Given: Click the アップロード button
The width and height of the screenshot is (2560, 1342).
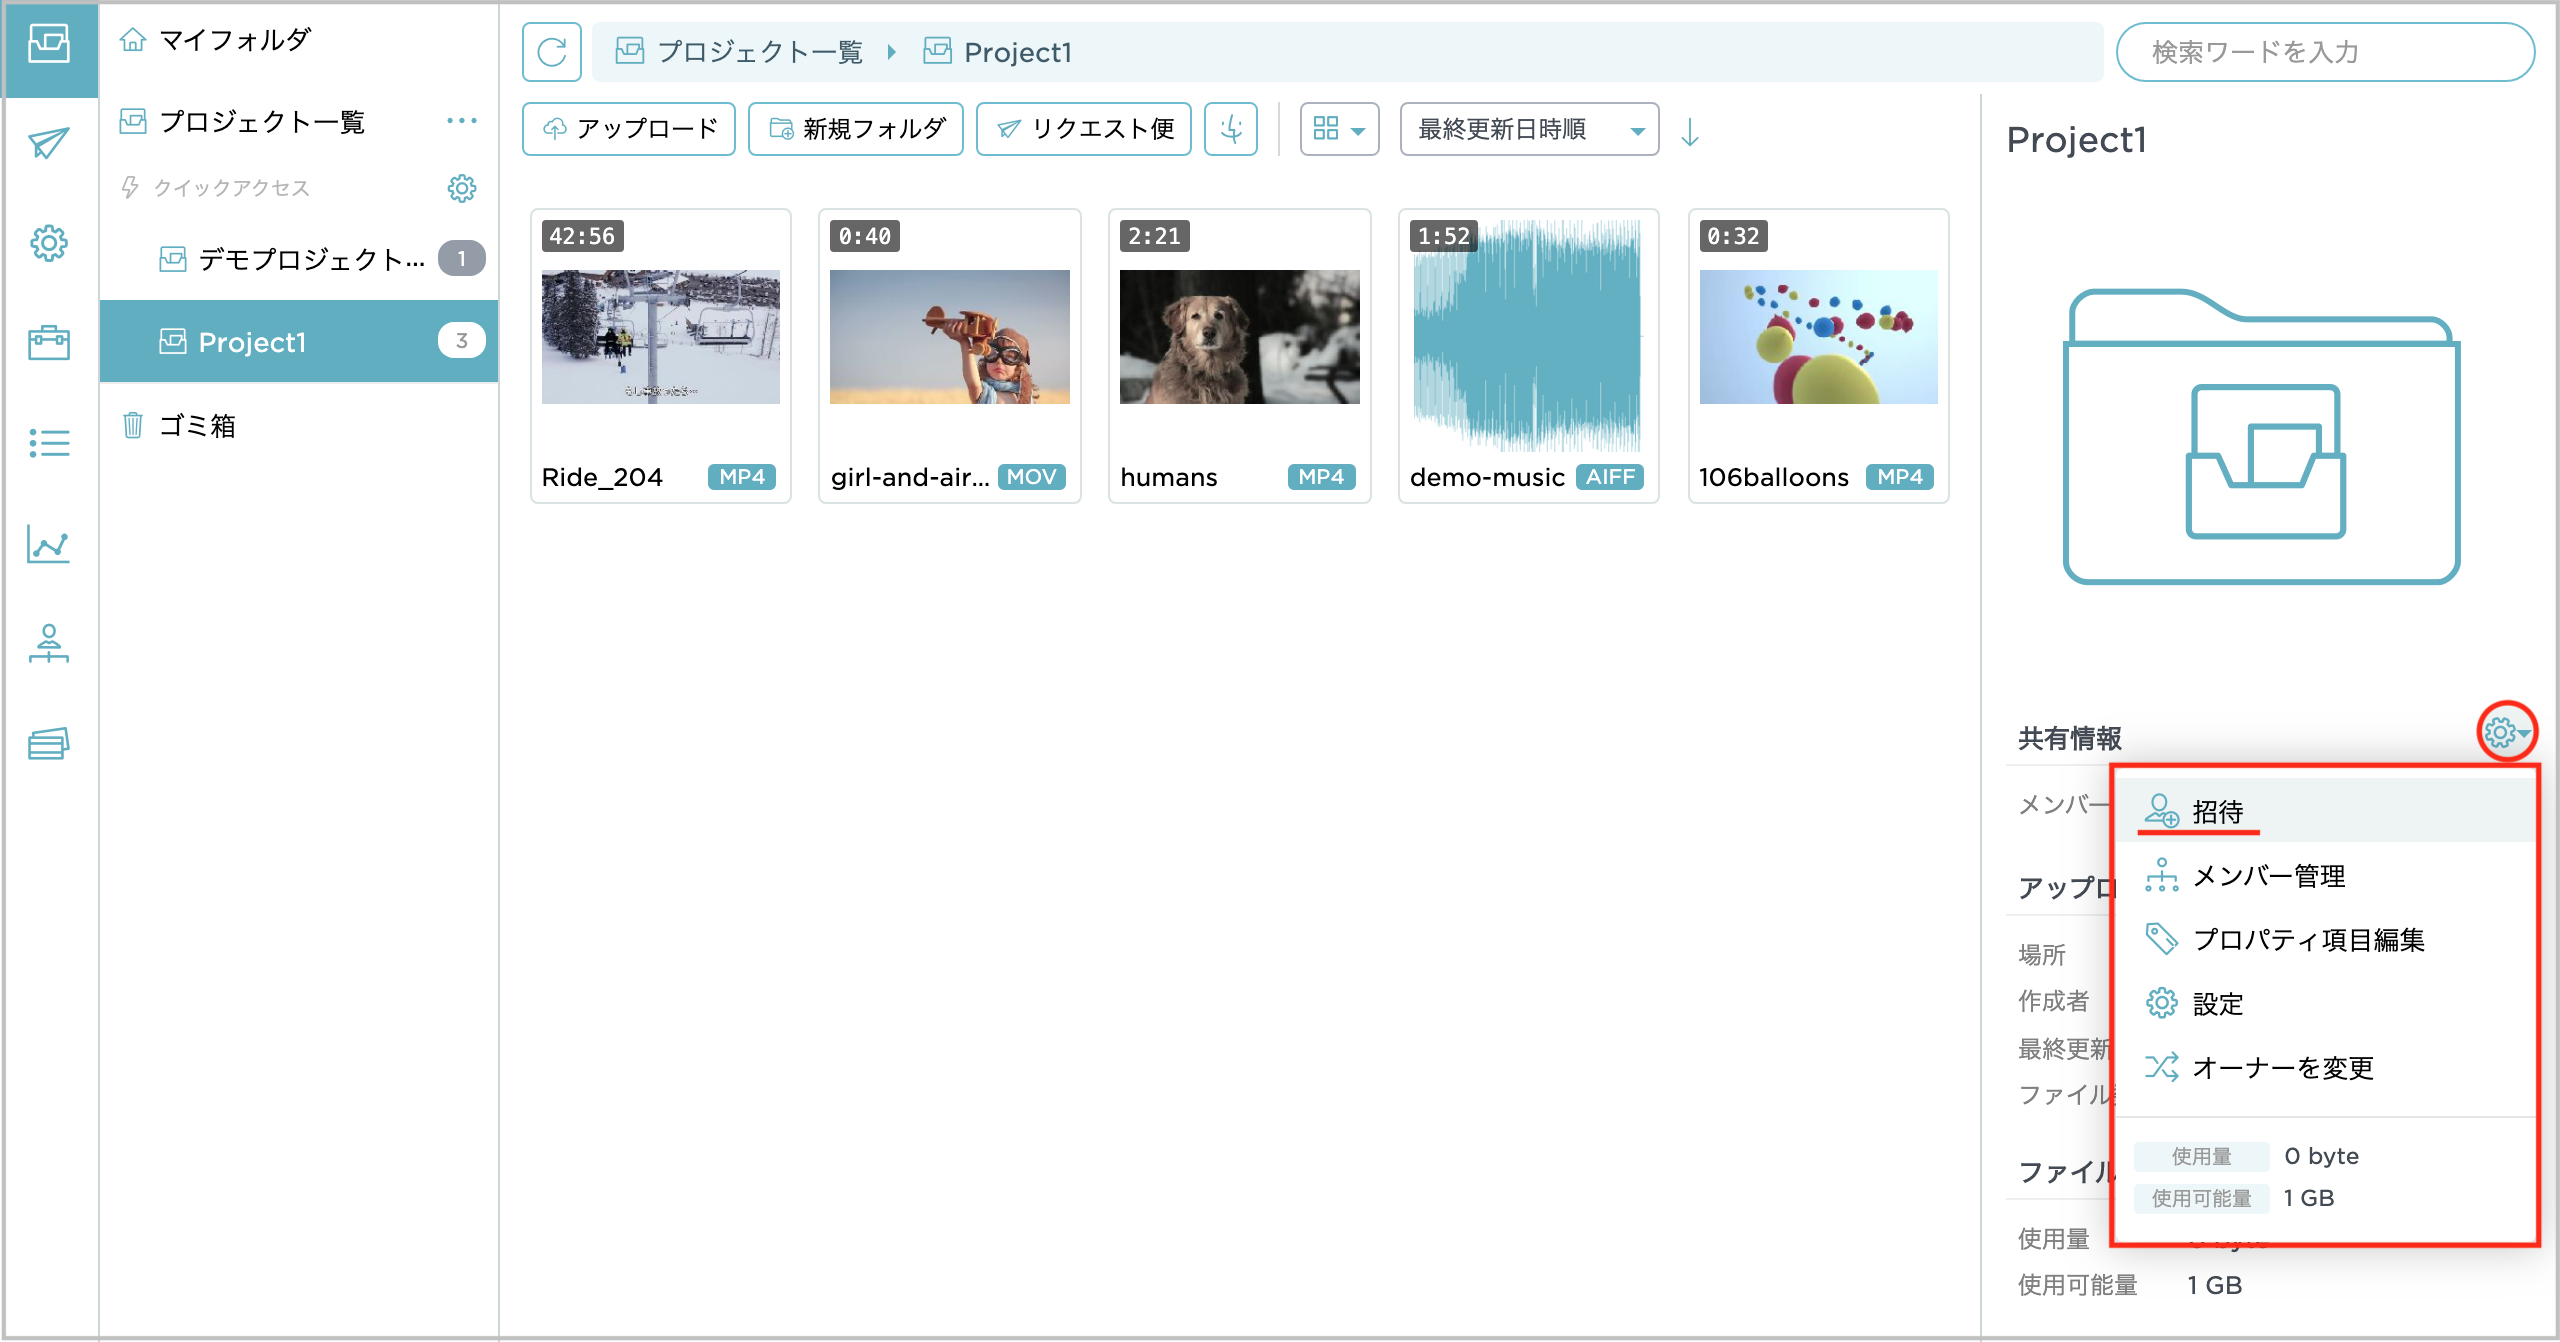Looking at the screenshot, I should [x=629, y=129].
